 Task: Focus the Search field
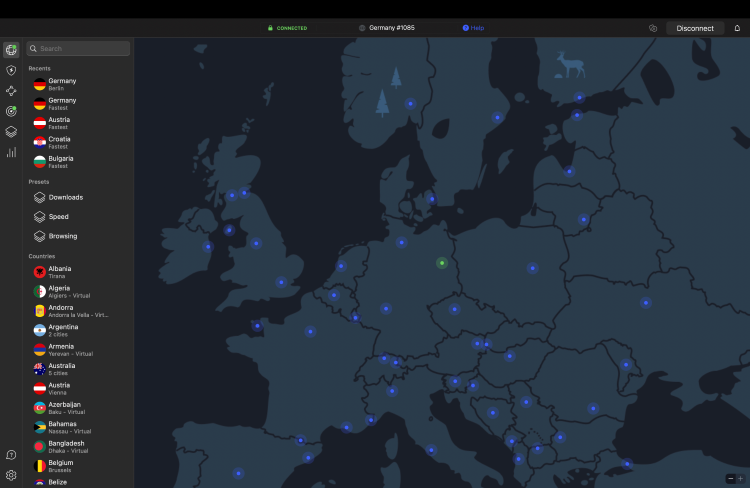(78, 48)
